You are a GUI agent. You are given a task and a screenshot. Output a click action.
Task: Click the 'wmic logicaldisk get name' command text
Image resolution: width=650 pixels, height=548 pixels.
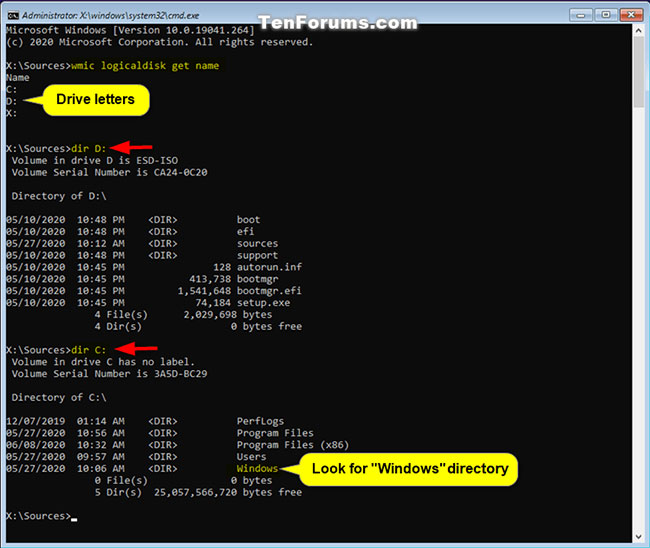pyautogui.click(x=145, y=65)
